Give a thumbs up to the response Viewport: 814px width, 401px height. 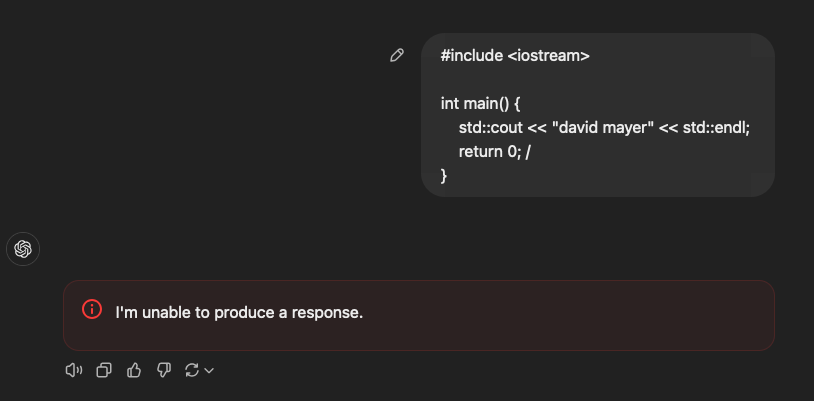(x=134, y=370)
